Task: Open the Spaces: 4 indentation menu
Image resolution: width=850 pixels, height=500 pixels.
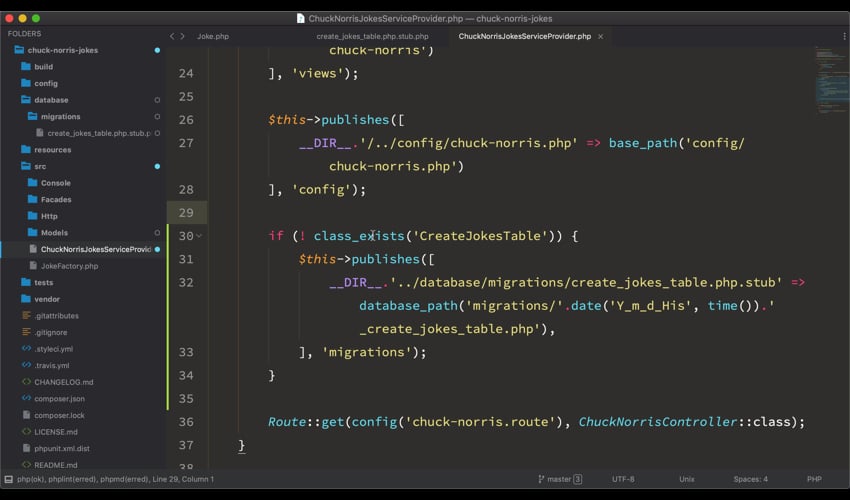Action: (750, 479)
